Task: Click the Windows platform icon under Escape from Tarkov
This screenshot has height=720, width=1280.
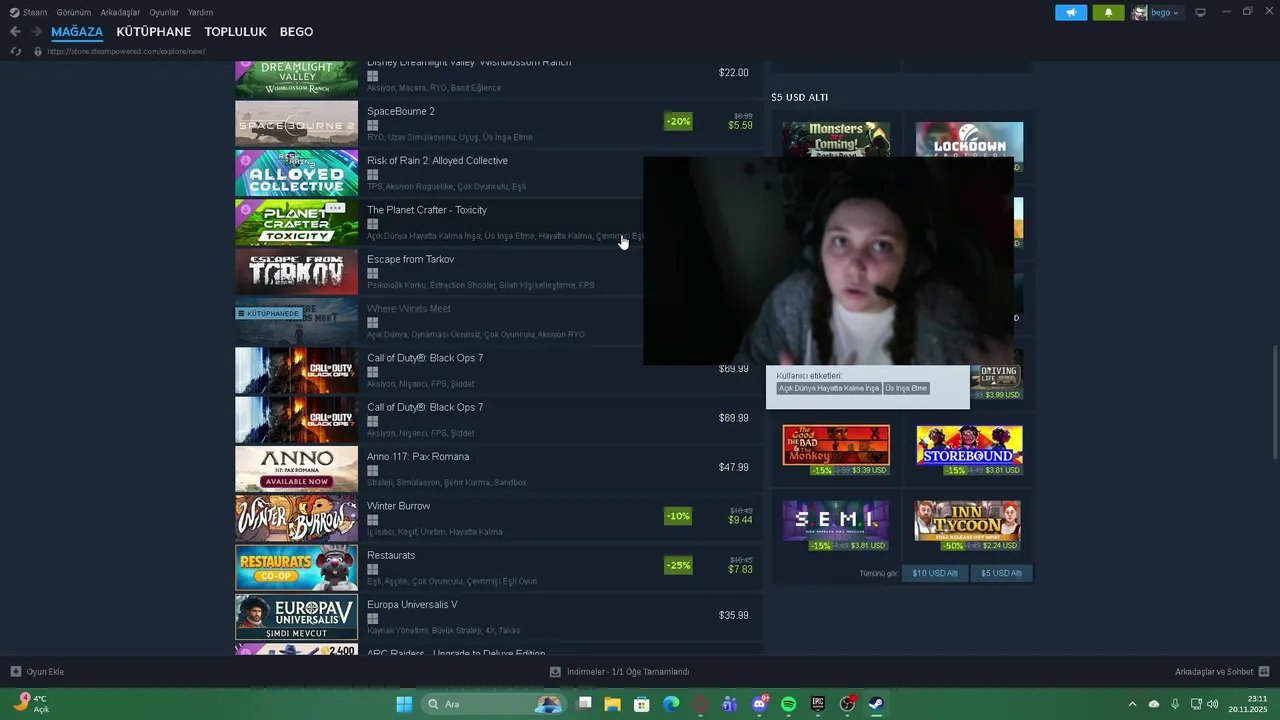Action: [x=372, y=273]
